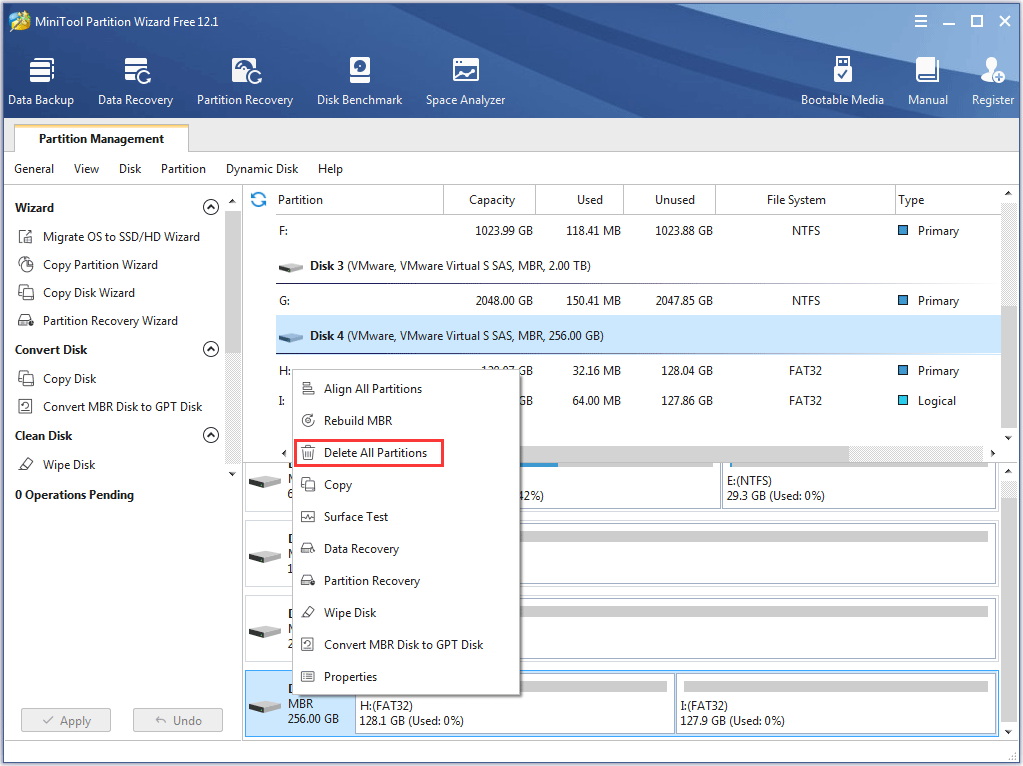Launch Copy Partition Wizard
1023x766 pixels.
(100, 265)
